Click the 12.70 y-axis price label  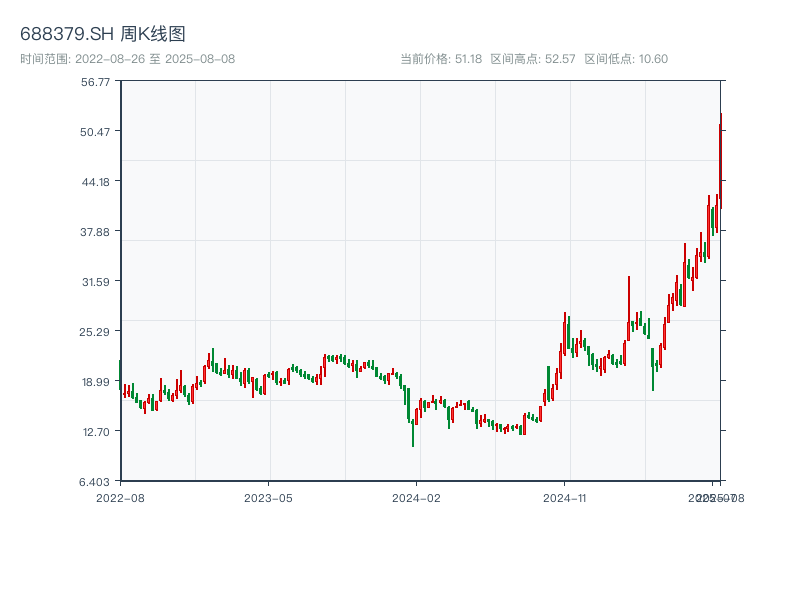tap(96, 432)
